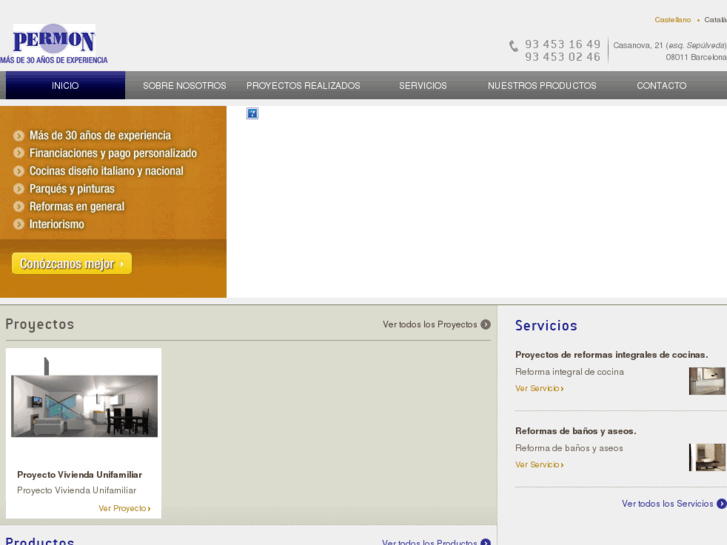
Task: Click the bullet icon beside Cocinas diseño italiano
Action: tap(19, 171)
